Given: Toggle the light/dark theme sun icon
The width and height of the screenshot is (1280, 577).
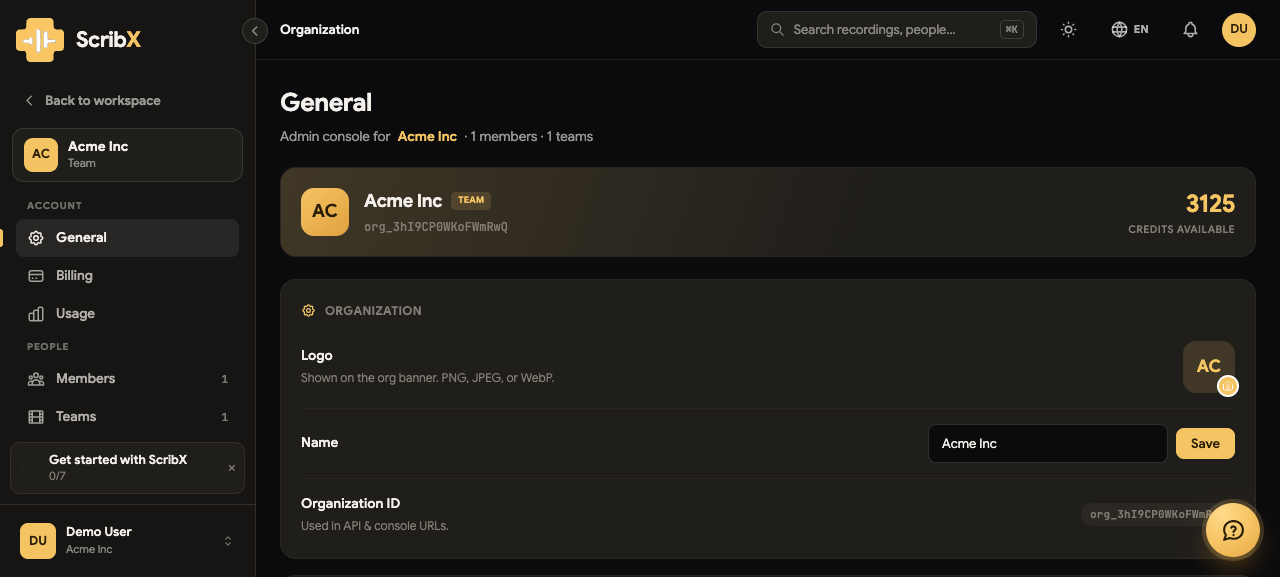Looking at the screenshot, I should coord(1068,30).
